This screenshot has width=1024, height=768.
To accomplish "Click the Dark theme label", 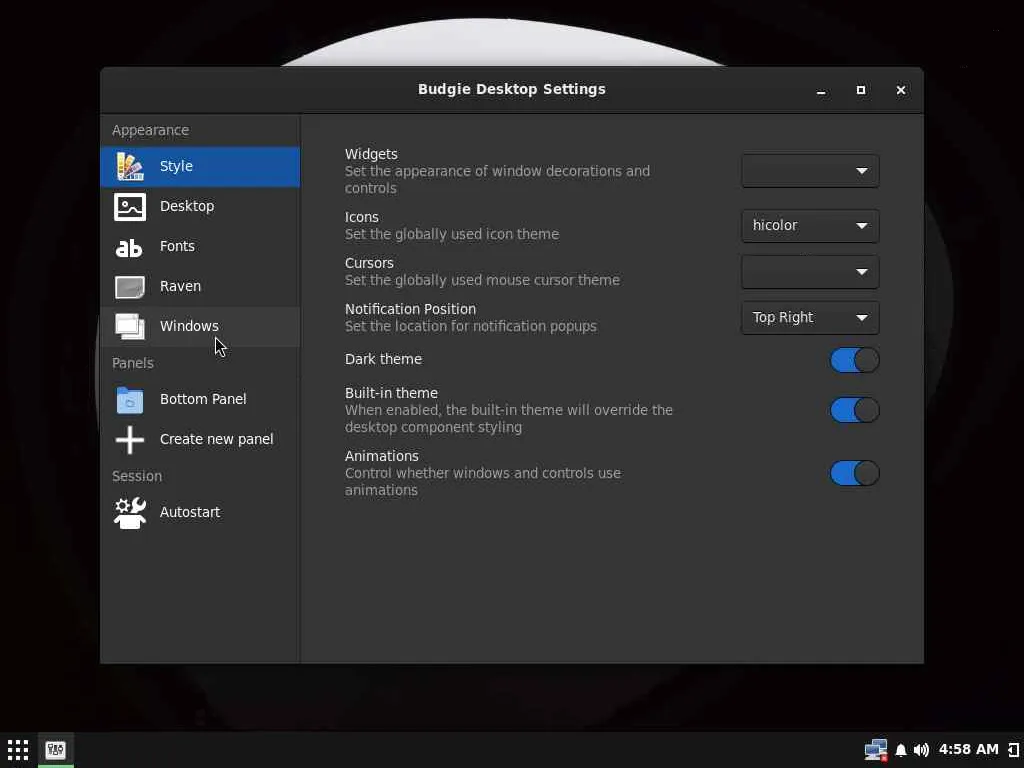I will click(383, 359).
